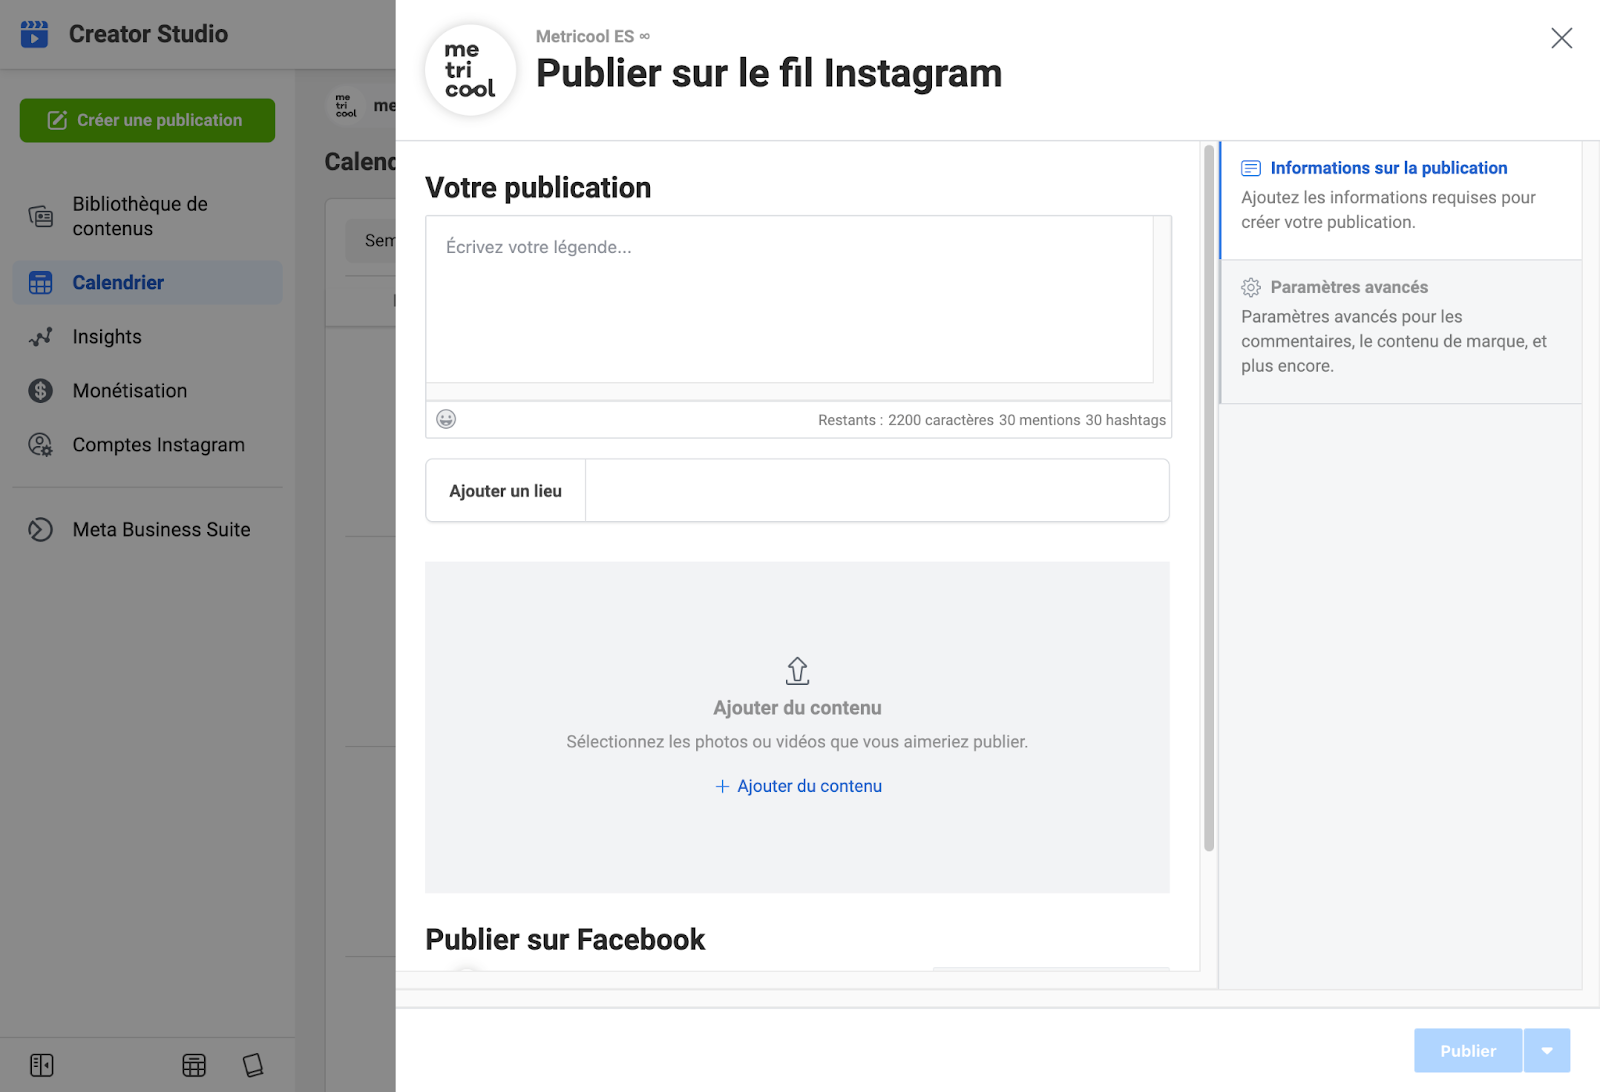Open the Paramètres avancés tab
This screenshot has height=1092, width=1600.
click(1400, 332)
